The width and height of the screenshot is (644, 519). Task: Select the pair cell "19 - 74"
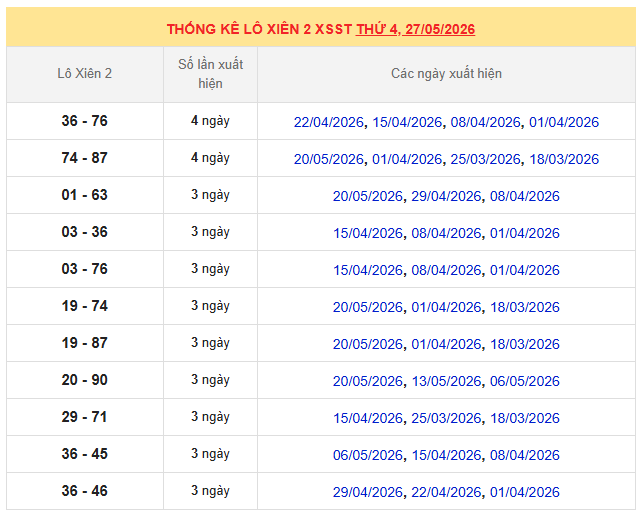tap(85, 305)
